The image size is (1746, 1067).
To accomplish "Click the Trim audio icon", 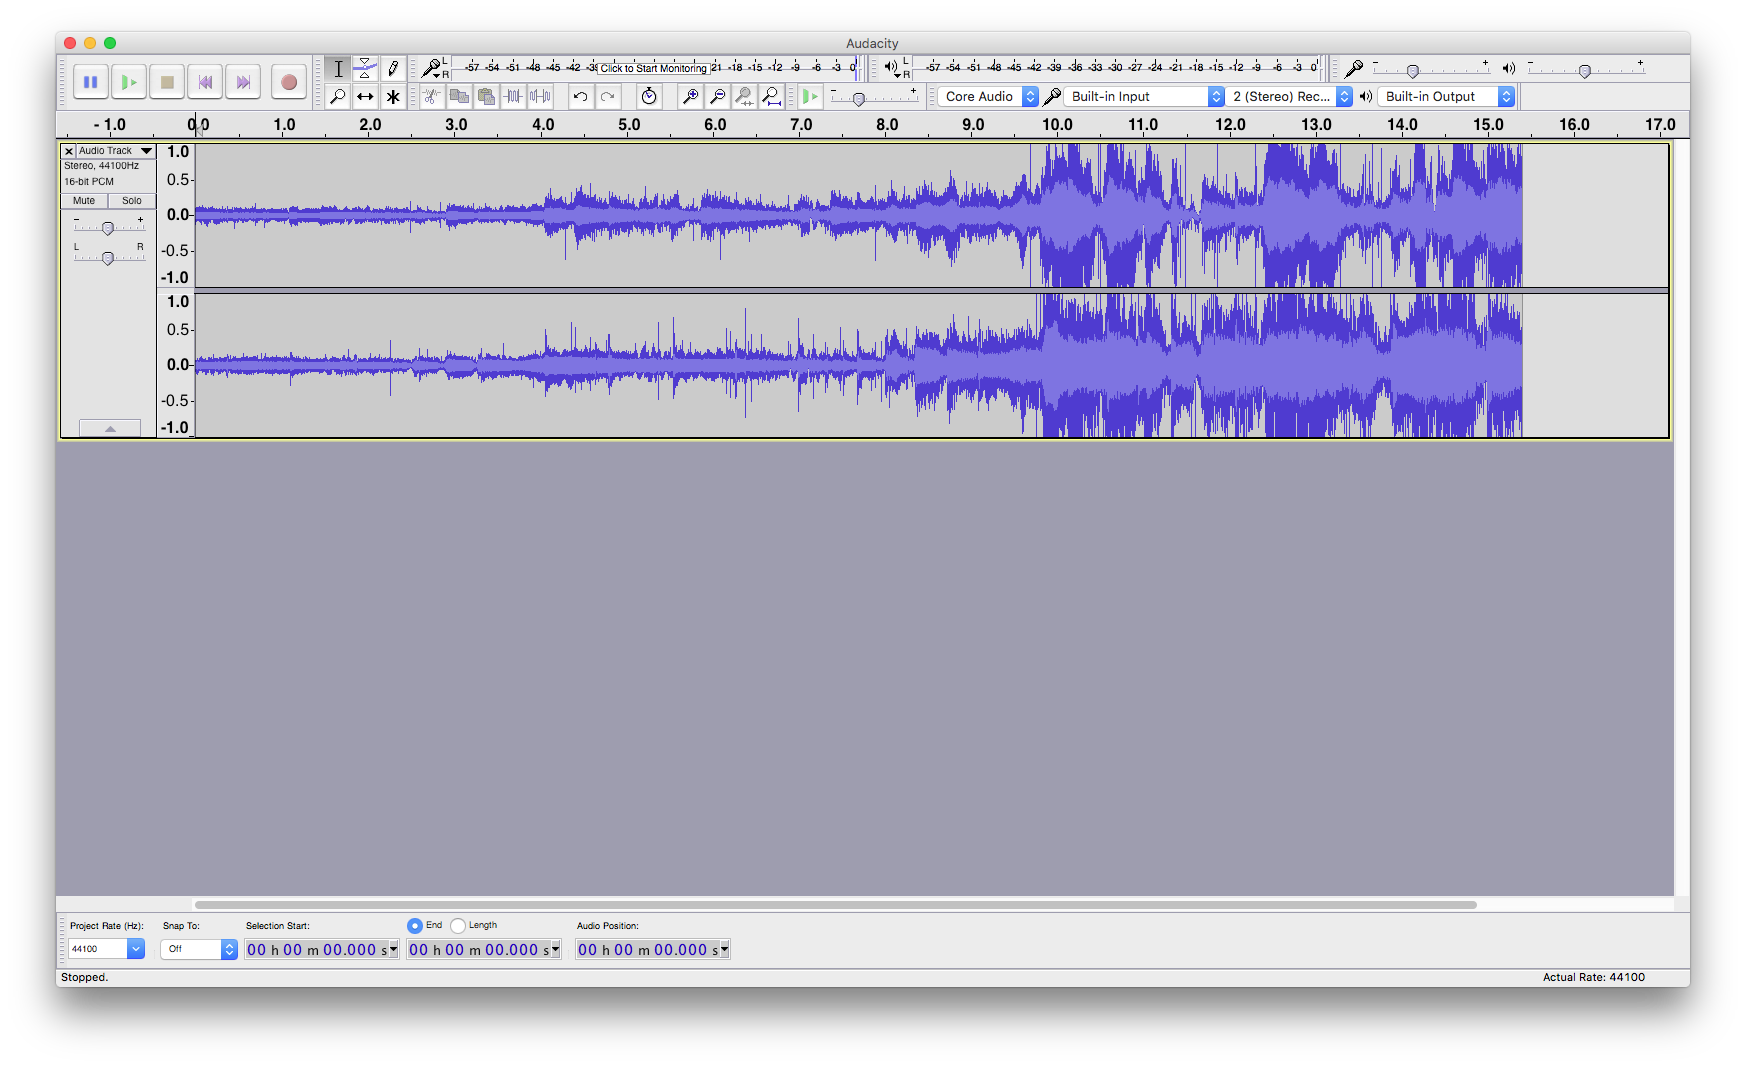I will 513,96.
